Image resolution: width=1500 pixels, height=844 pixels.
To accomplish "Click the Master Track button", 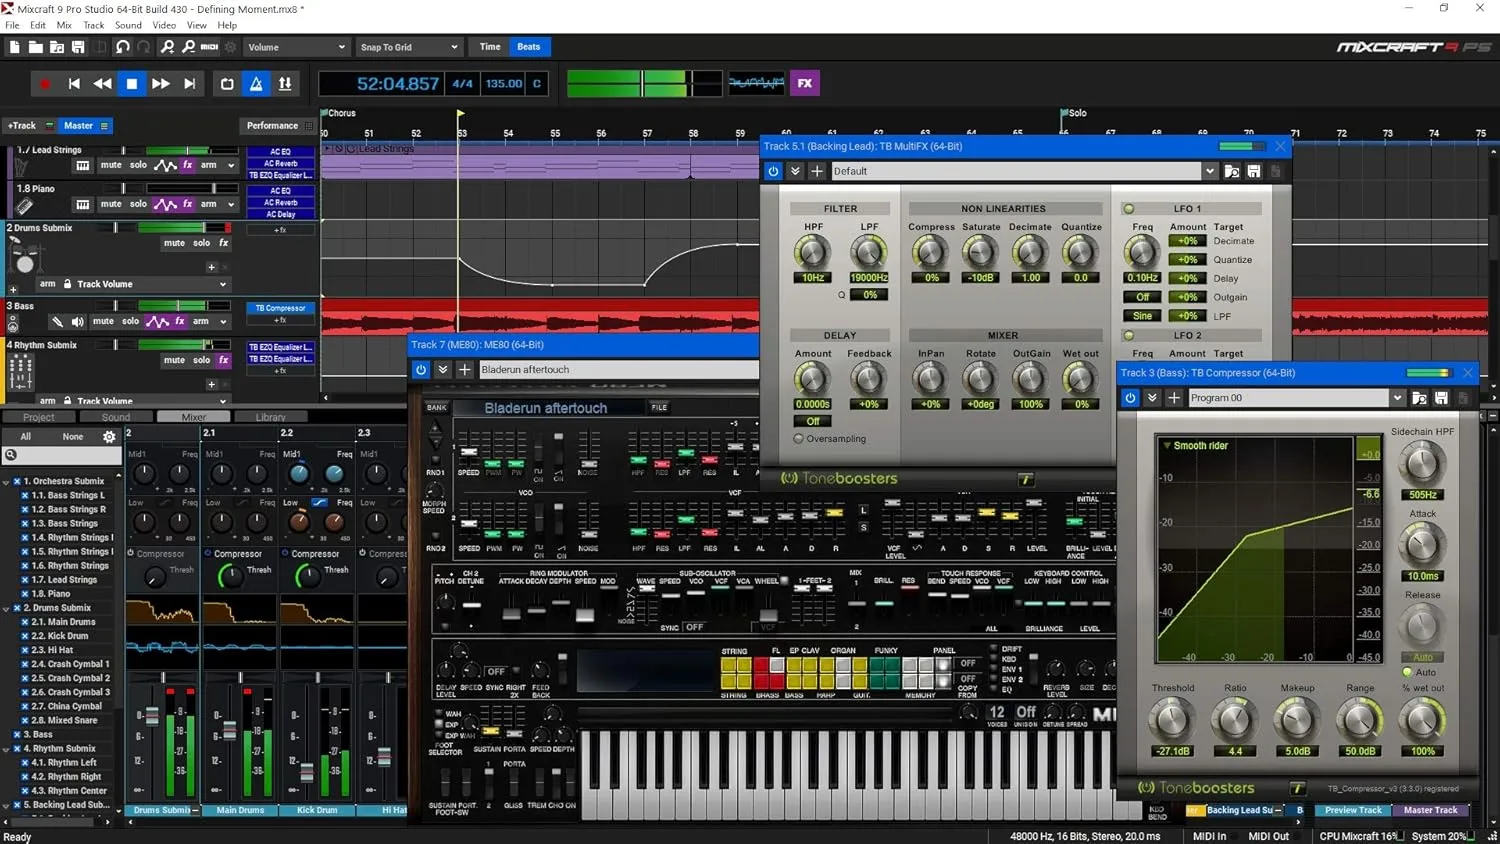I will pyautogui.click(x=1430, y=810).
